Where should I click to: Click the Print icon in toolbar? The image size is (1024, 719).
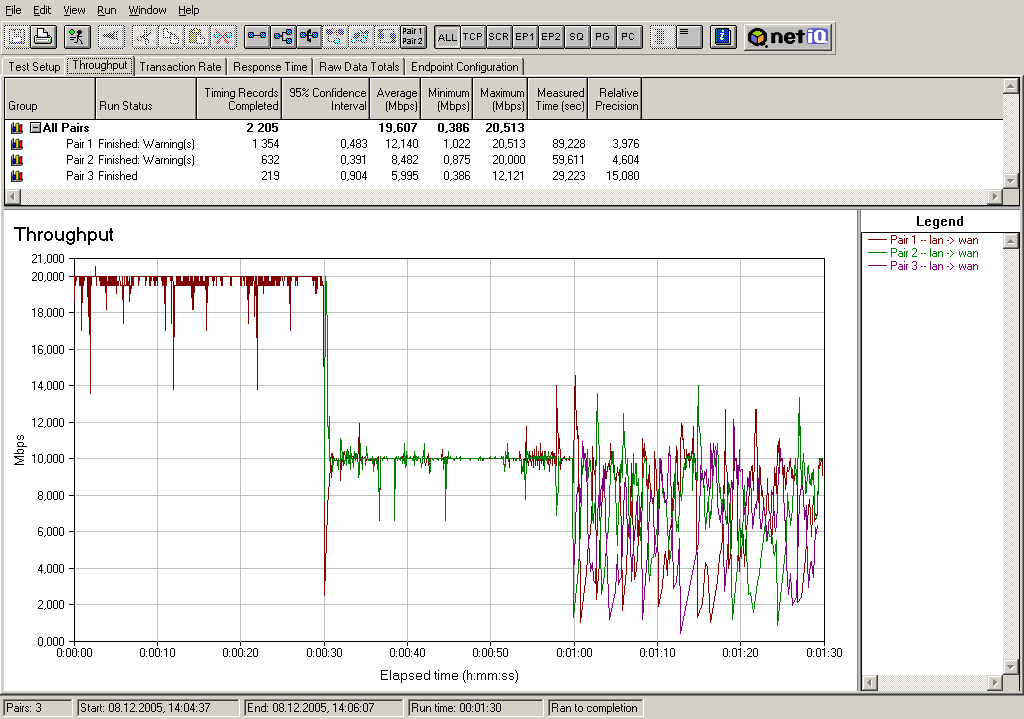coord(42,37)
